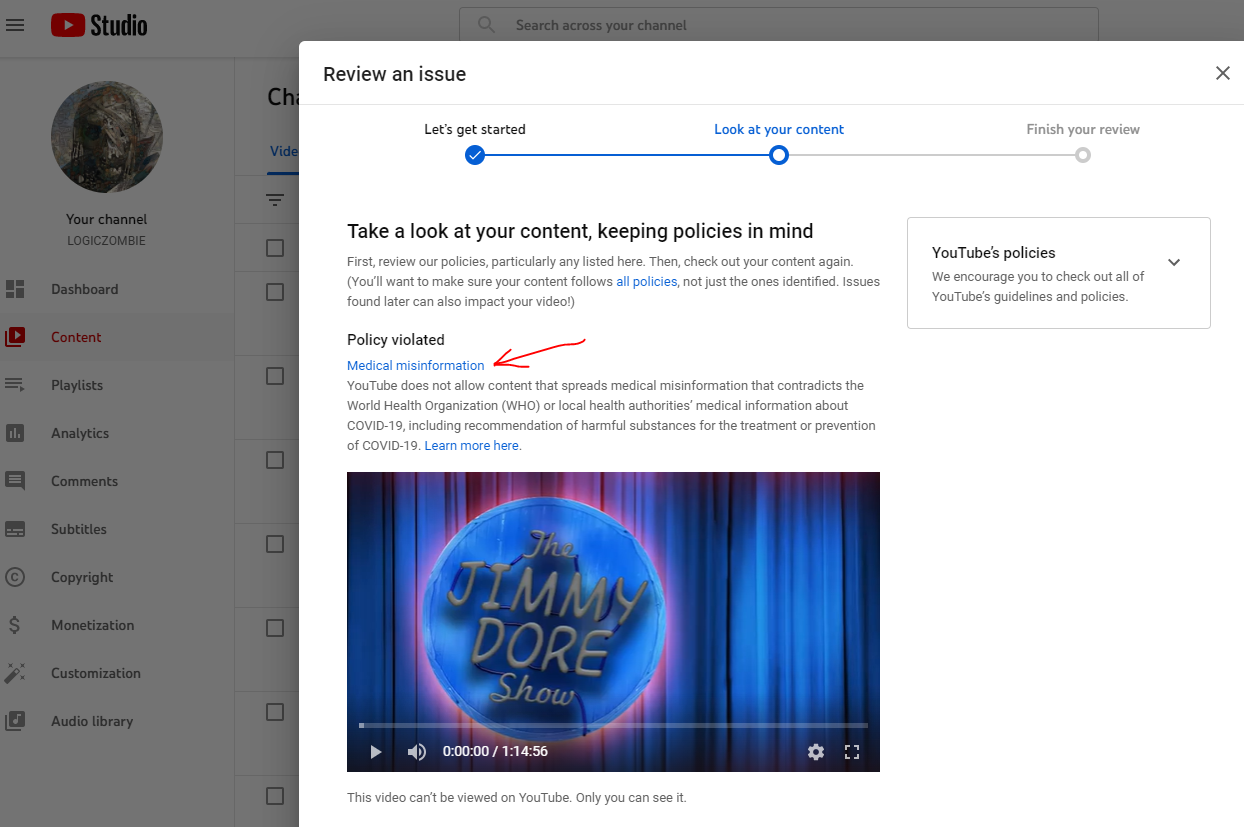Viewport: 1244px width, 827px height.
Task: Open the filter icon in content list
Action: (x=275, y=200)
